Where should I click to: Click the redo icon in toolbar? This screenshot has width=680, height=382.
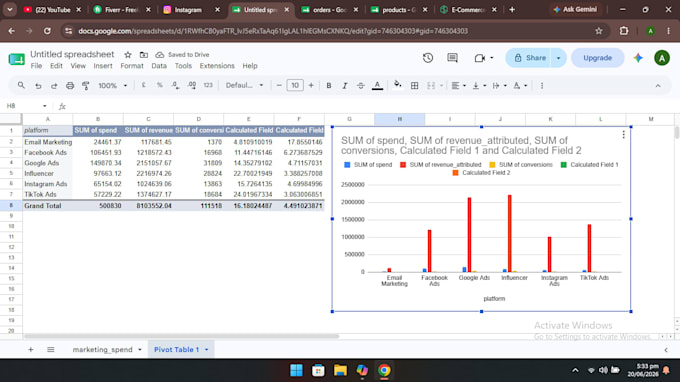(54, 86)
